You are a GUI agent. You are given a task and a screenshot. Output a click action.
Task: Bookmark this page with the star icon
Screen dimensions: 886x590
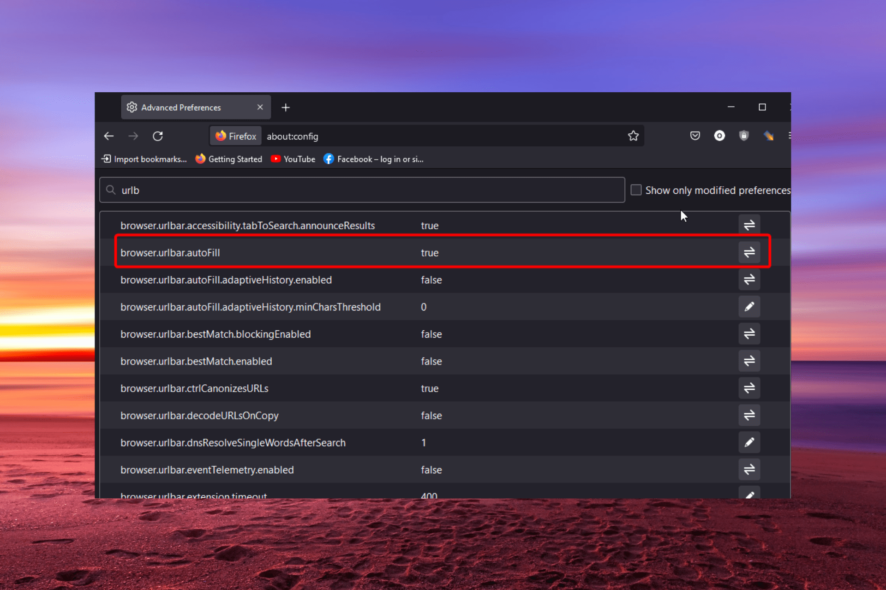point(633,135)
